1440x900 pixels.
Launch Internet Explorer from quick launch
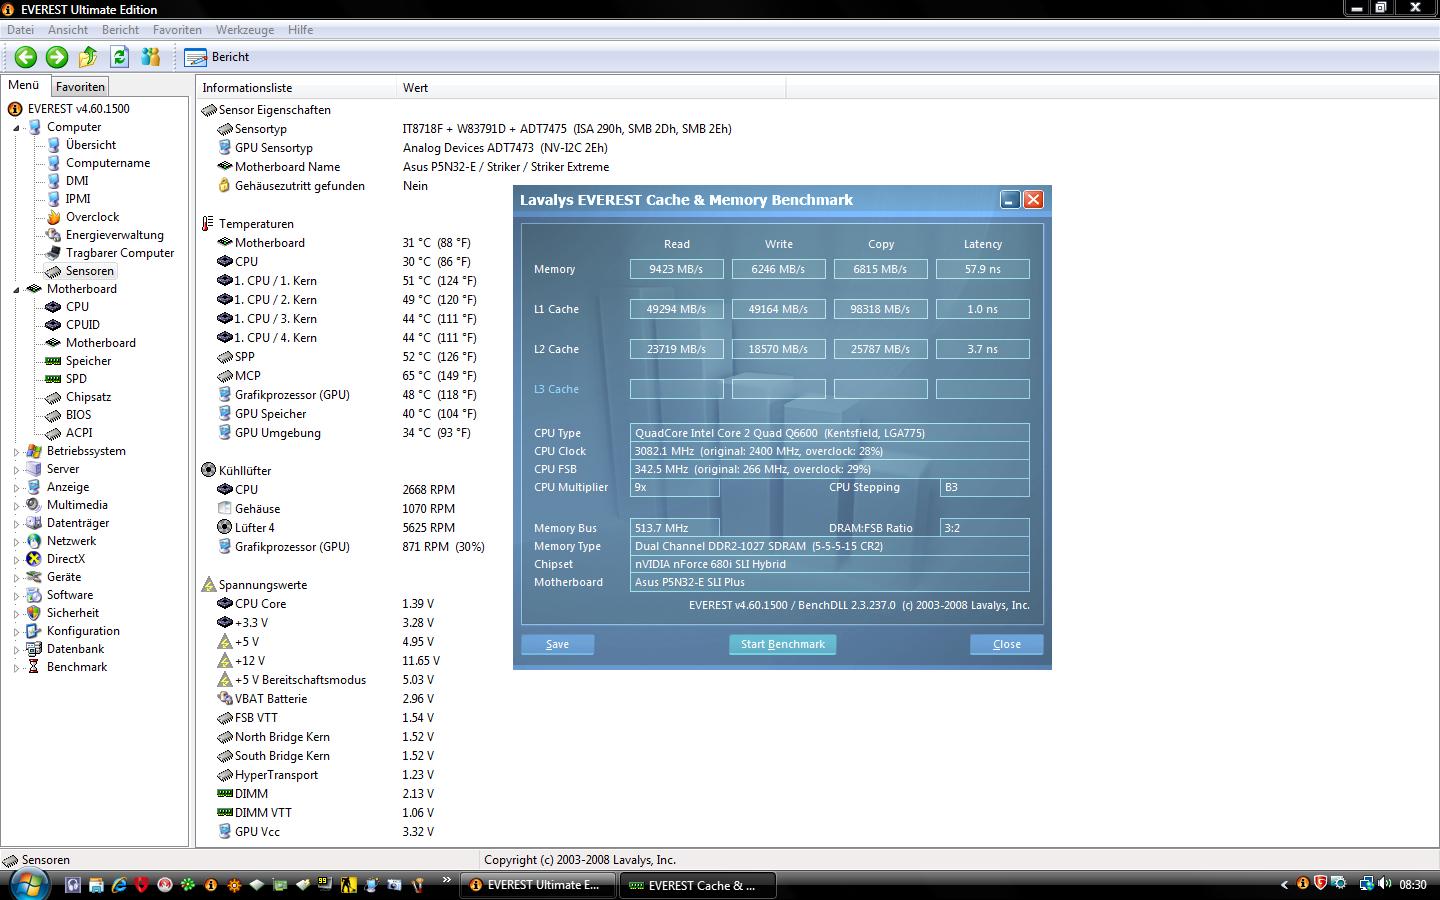[x=119, y=885]
